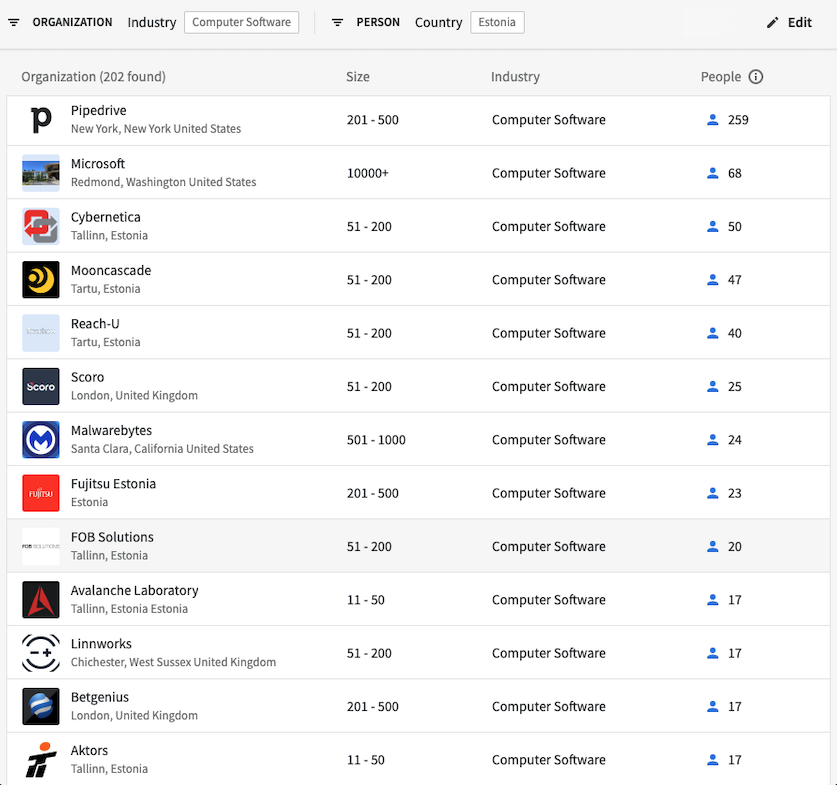Switch to the ORGANIZATION section
The height and width of the screenshot is (785, 837).
coord(72,22)
